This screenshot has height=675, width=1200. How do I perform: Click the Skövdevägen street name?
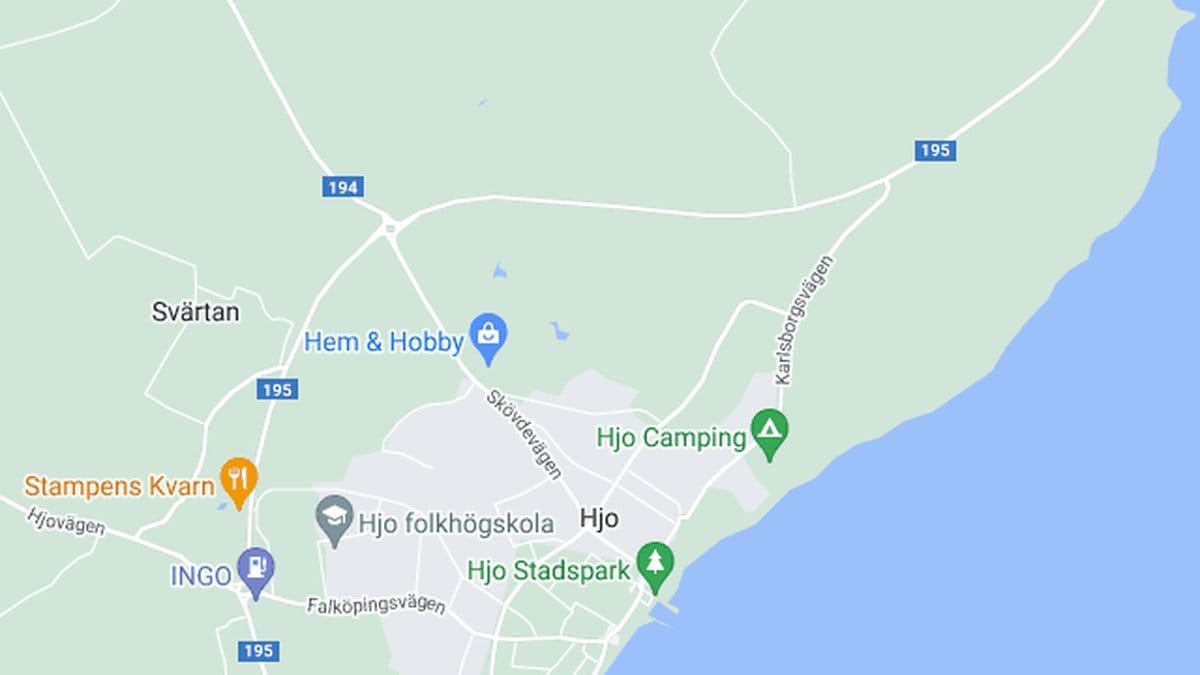525,433
